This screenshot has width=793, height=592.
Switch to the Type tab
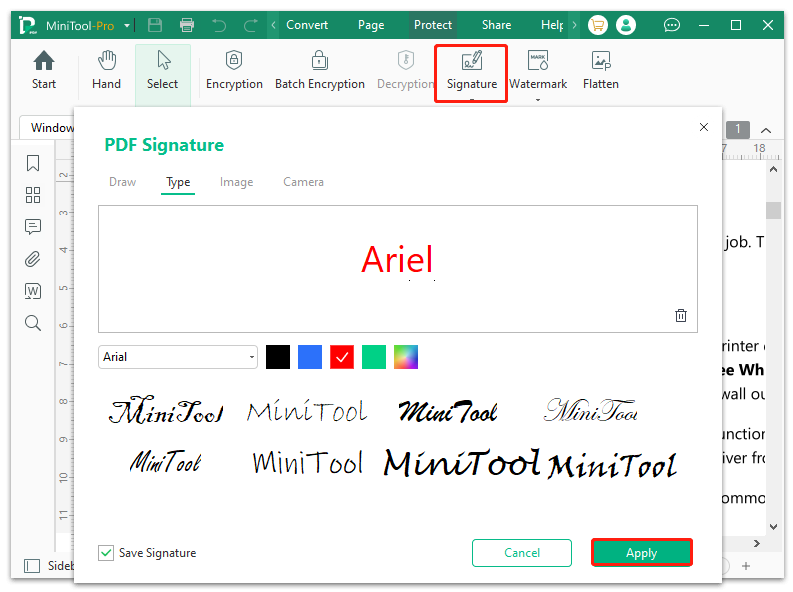pos(178,182)
